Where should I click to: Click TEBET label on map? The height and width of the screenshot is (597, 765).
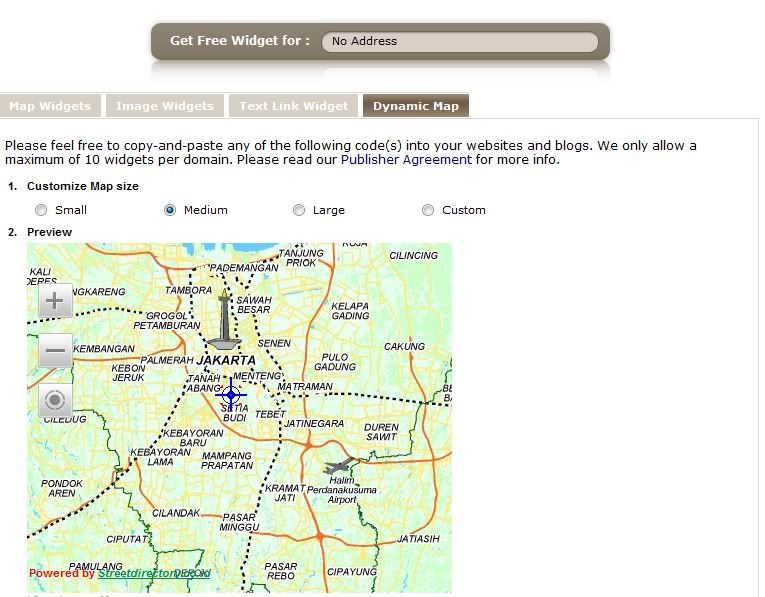[270, 414]
